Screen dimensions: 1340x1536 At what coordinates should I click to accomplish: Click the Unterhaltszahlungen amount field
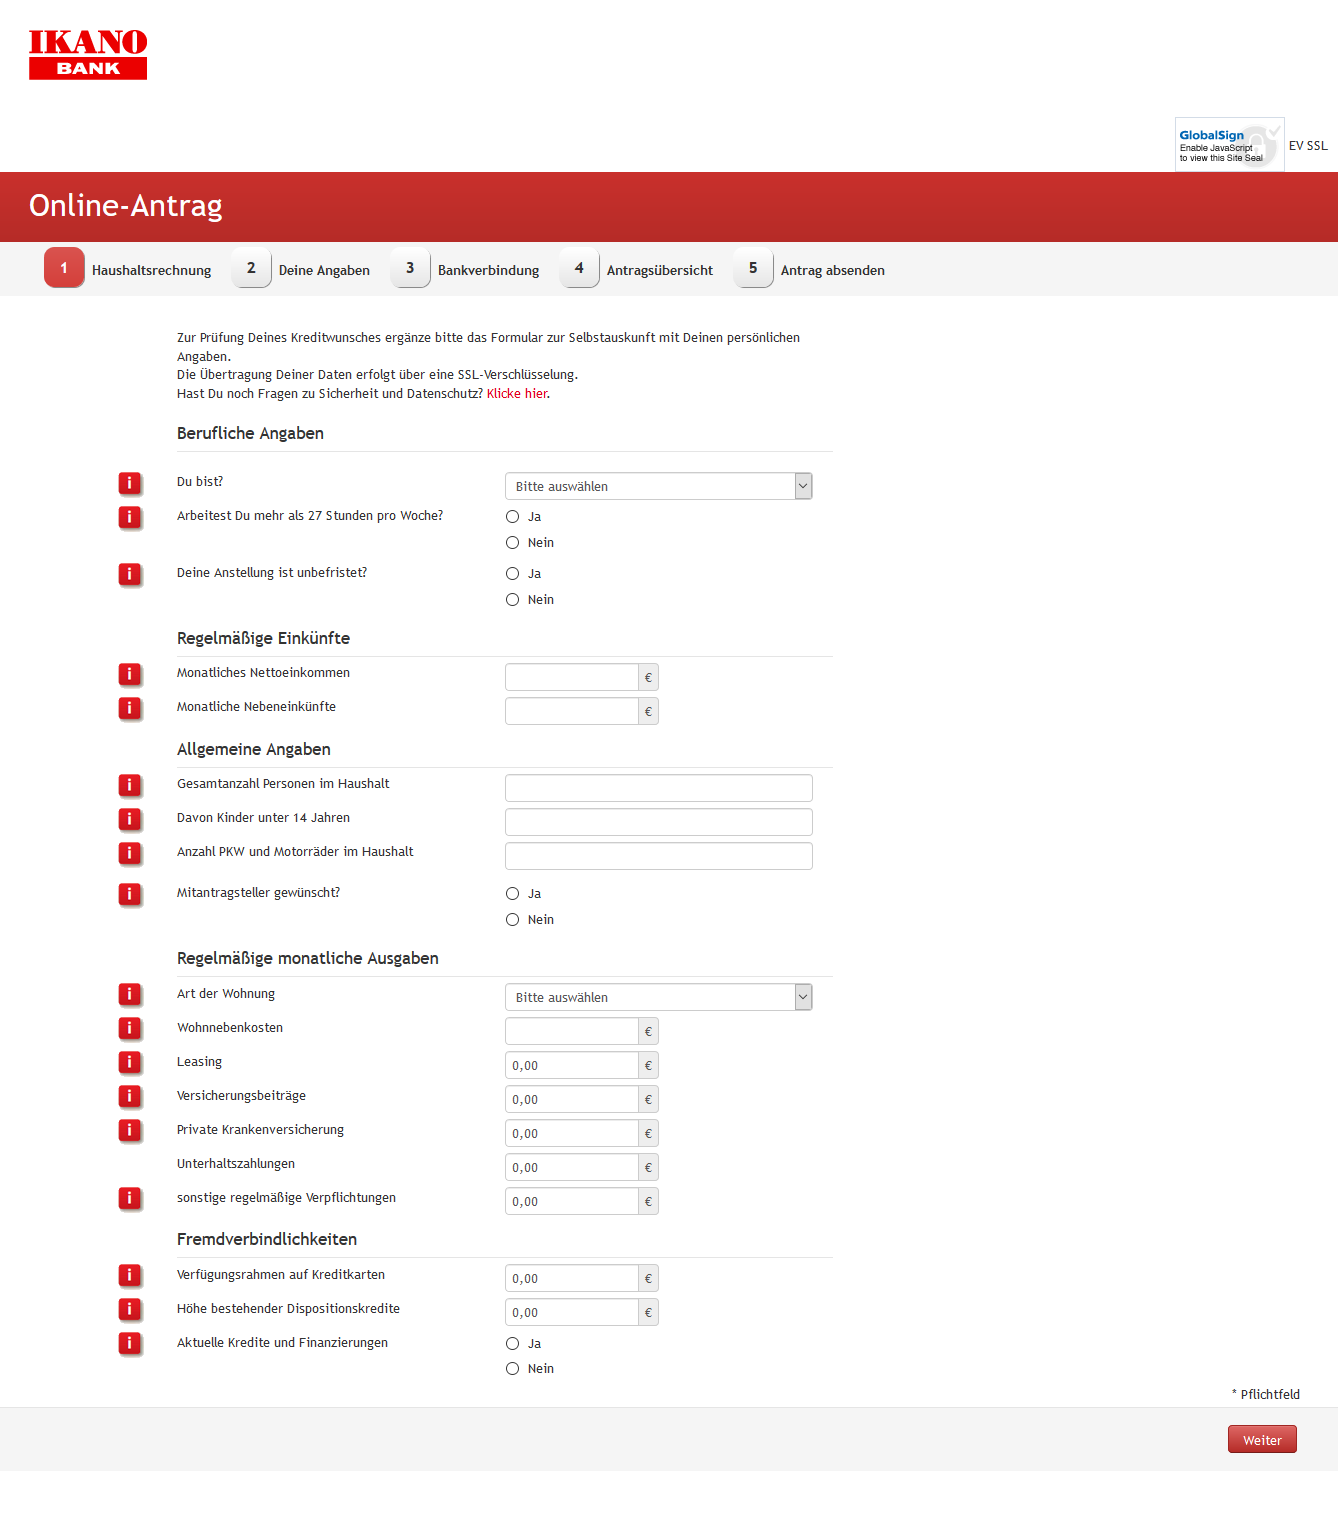(572, 1167)
